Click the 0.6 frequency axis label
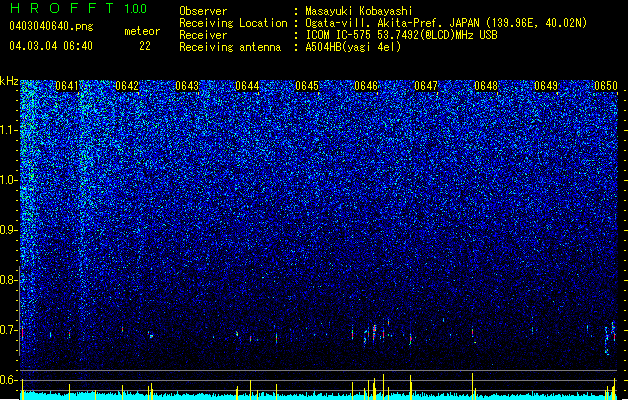The width and height of the screenshot is (629, 400). [x=9, y=380]
